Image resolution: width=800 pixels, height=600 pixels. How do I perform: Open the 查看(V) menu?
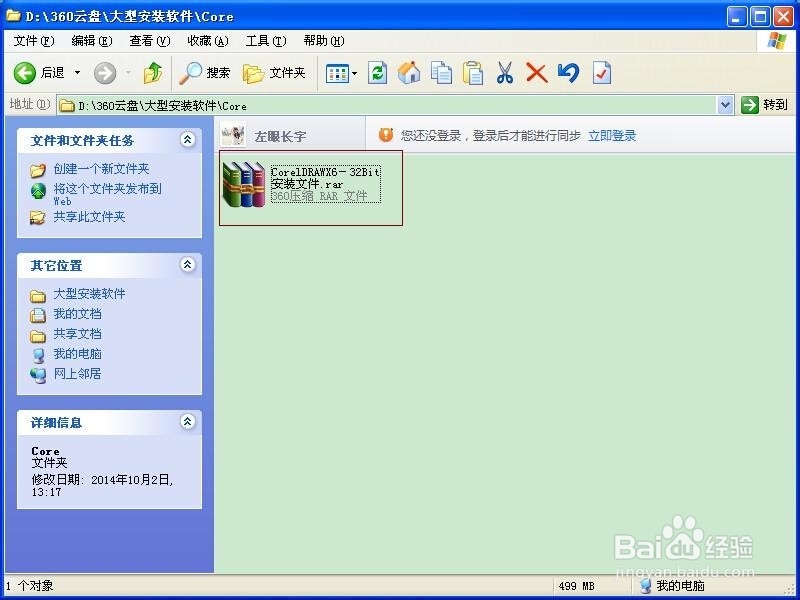[149, 41]
